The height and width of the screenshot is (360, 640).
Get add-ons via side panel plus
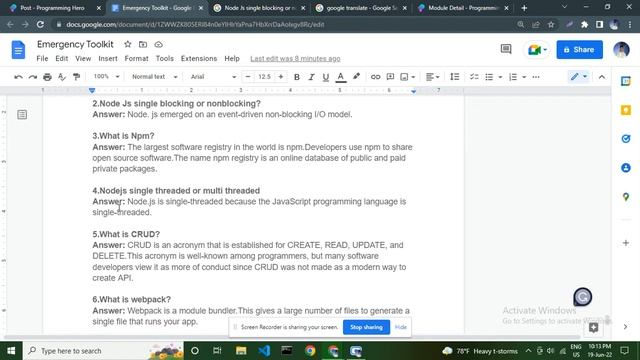[626, 243]
